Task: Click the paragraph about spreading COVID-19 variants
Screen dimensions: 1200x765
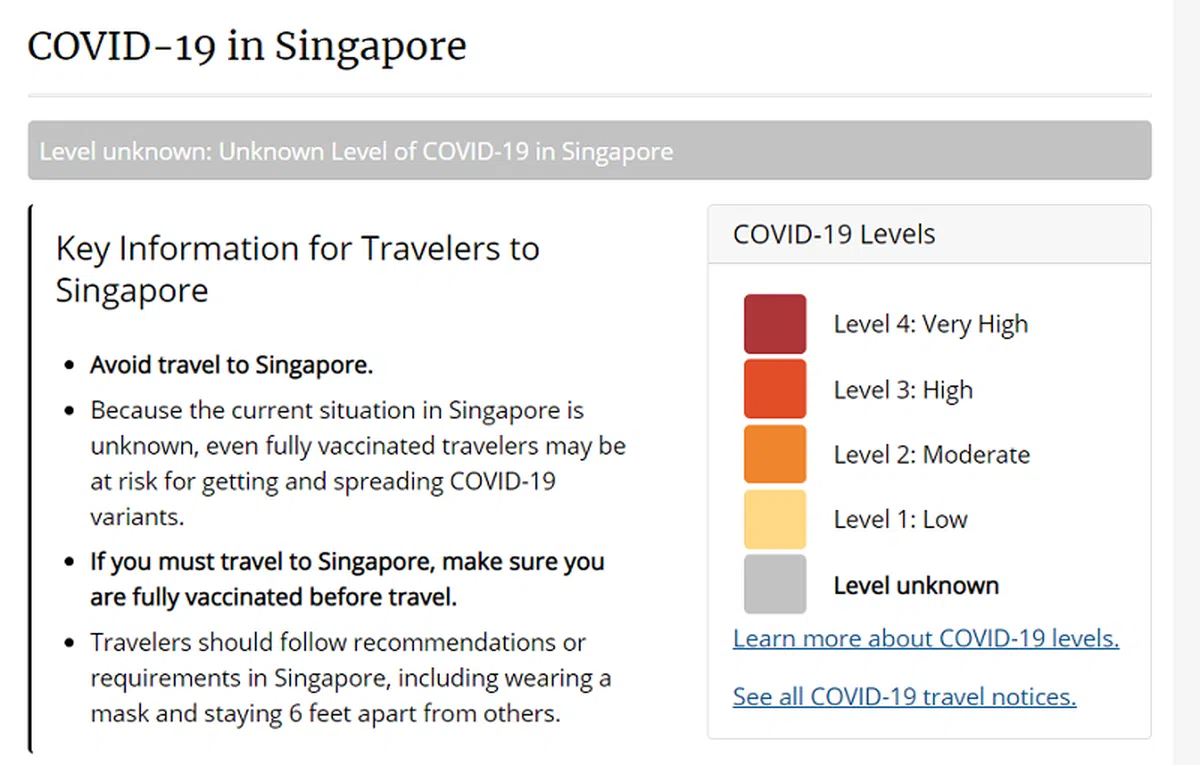Action: (x=357, y=464)
